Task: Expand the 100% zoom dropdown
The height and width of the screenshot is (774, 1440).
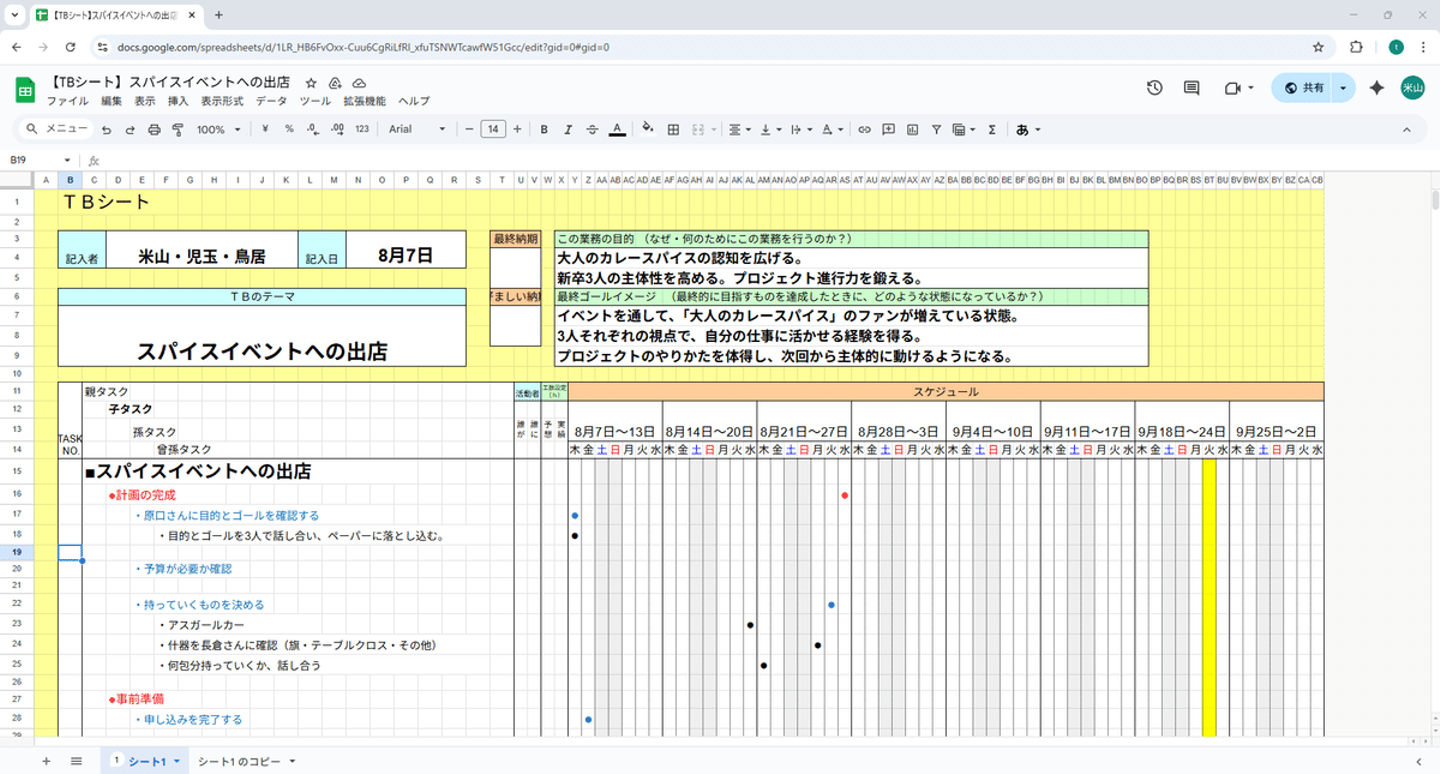Action: pyautogui.click(x=219, y=129)
